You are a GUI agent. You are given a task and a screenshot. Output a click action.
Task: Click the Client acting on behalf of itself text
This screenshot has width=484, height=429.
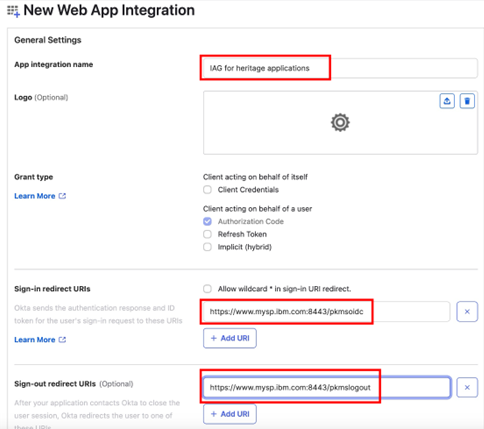(255, 177)
